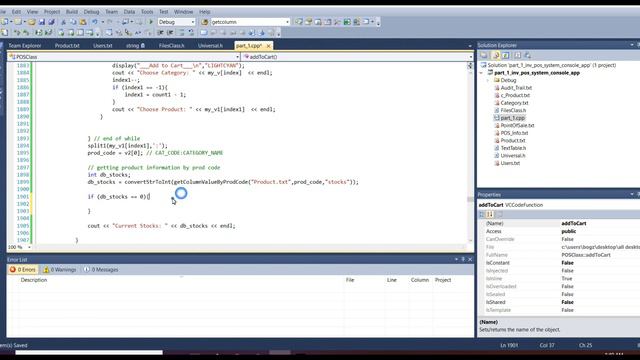Click the Cut icon in the toolbar
The width and height of the screenshot is (640, 360).
63,22
